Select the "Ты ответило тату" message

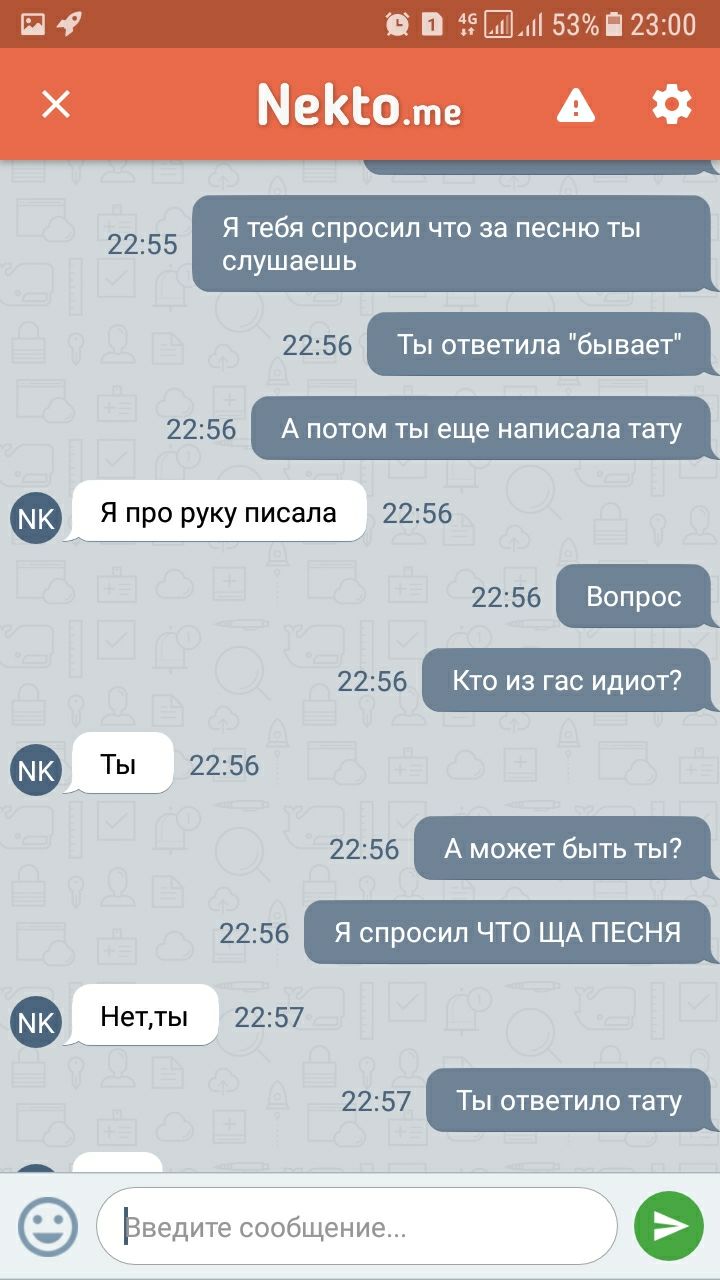(568, 1101)
